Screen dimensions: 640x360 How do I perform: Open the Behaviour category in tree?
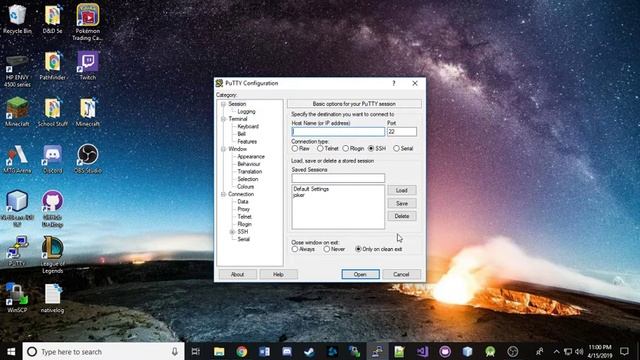pyautogui.click(x=249, y=164)
